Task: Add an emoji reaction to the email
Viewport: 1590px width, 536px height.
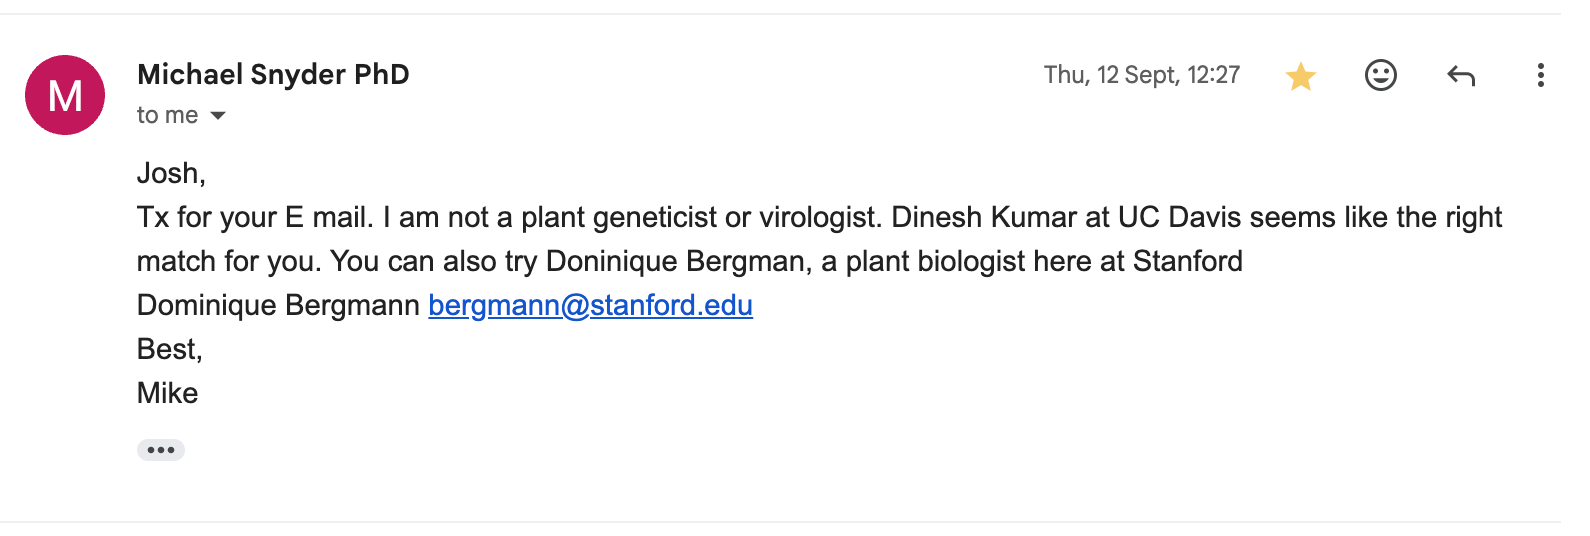Action: [x=1380, y=75]
